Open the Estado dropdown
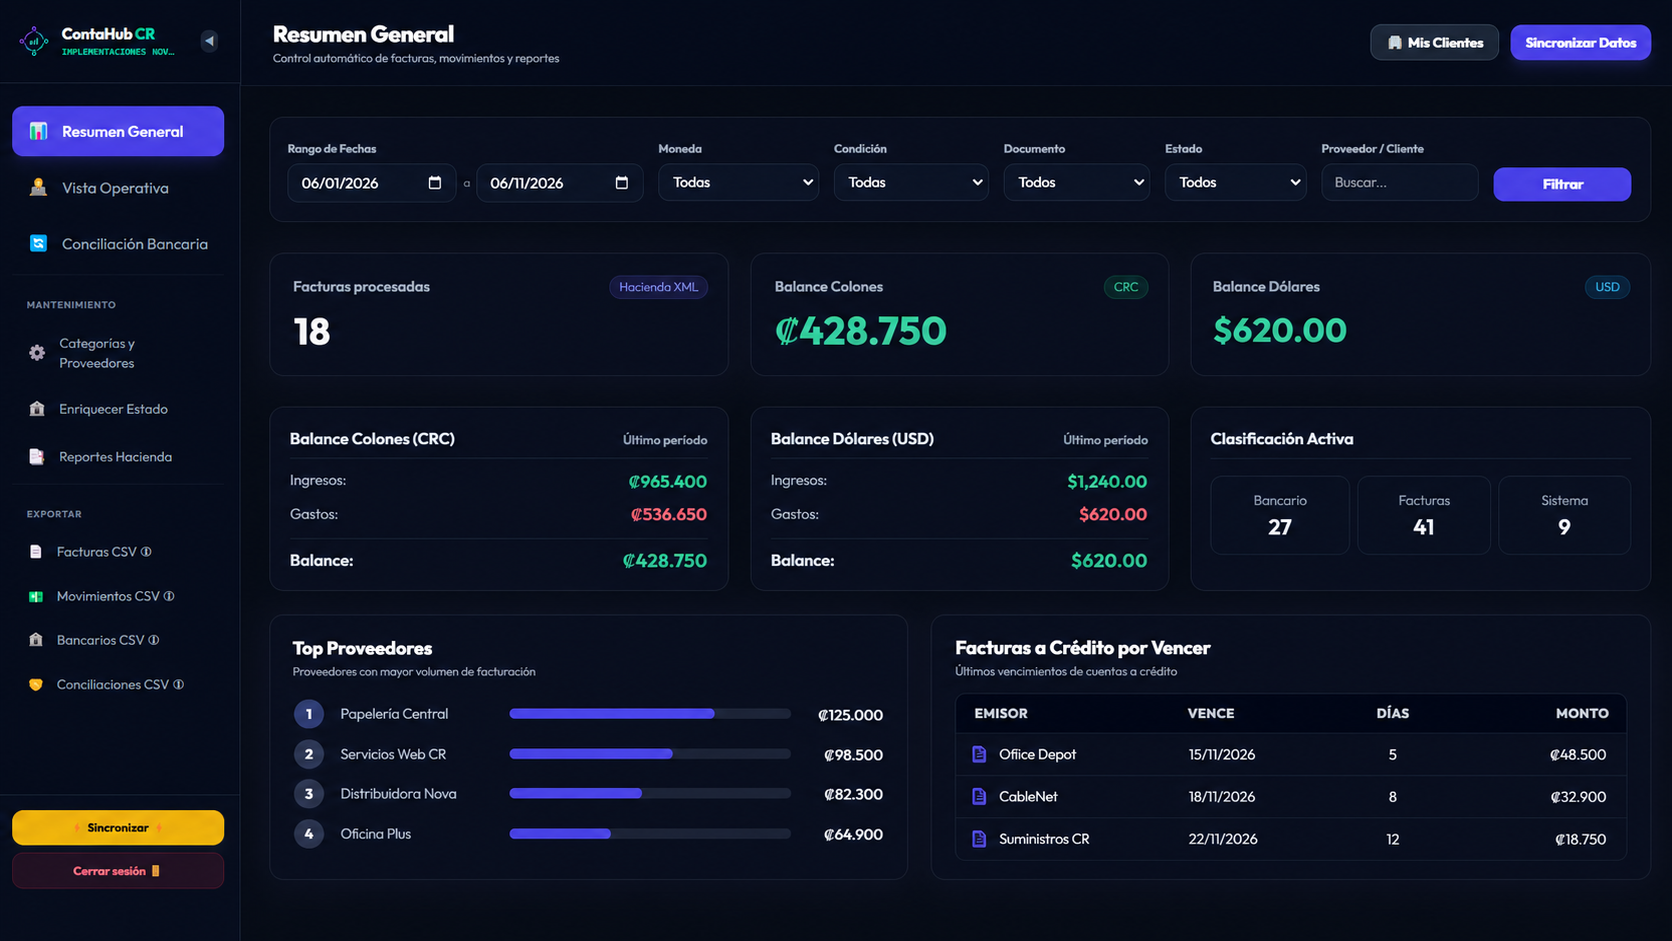1672x941 pixels. pos(1235,182)
